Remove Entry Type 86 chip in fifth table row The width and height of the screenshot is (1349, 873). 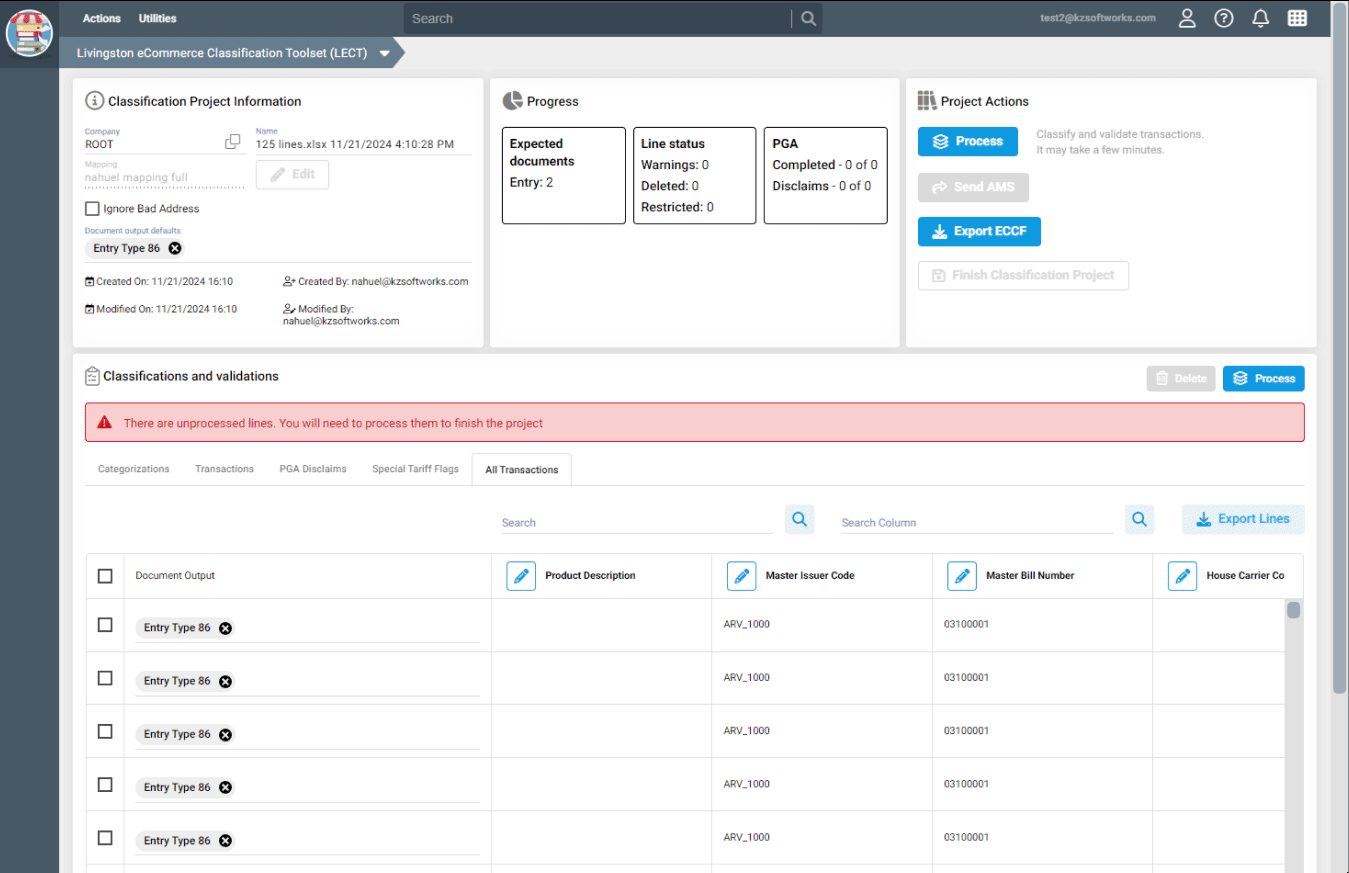[x=225, y=840]
